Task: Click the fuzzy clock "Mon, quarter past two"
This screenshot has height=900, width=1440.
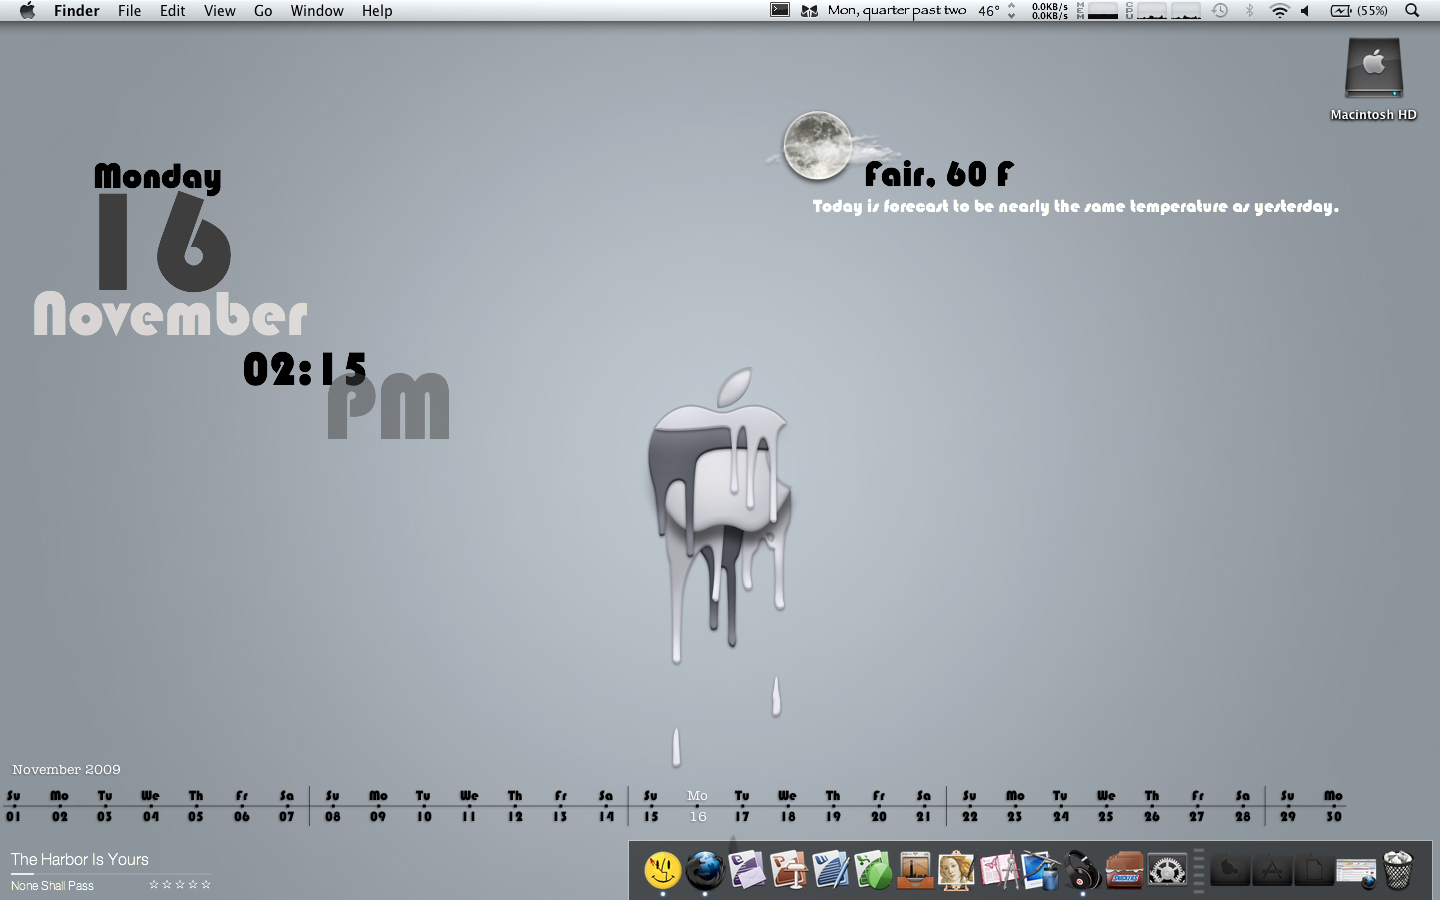Action: (897, 11)
